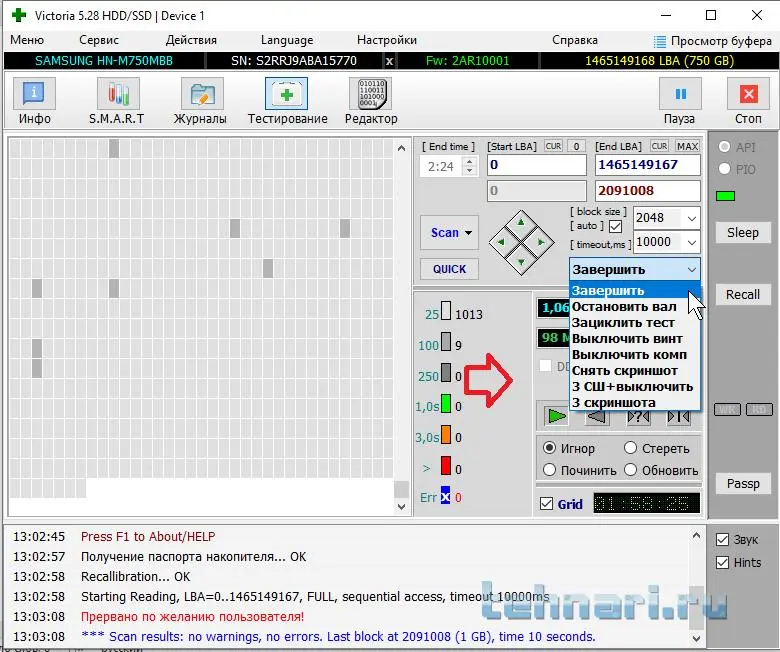The width and height of the screenshot is (780, 652).
Task: Open the block size 2048 dropdown
Action: (691, 218)
